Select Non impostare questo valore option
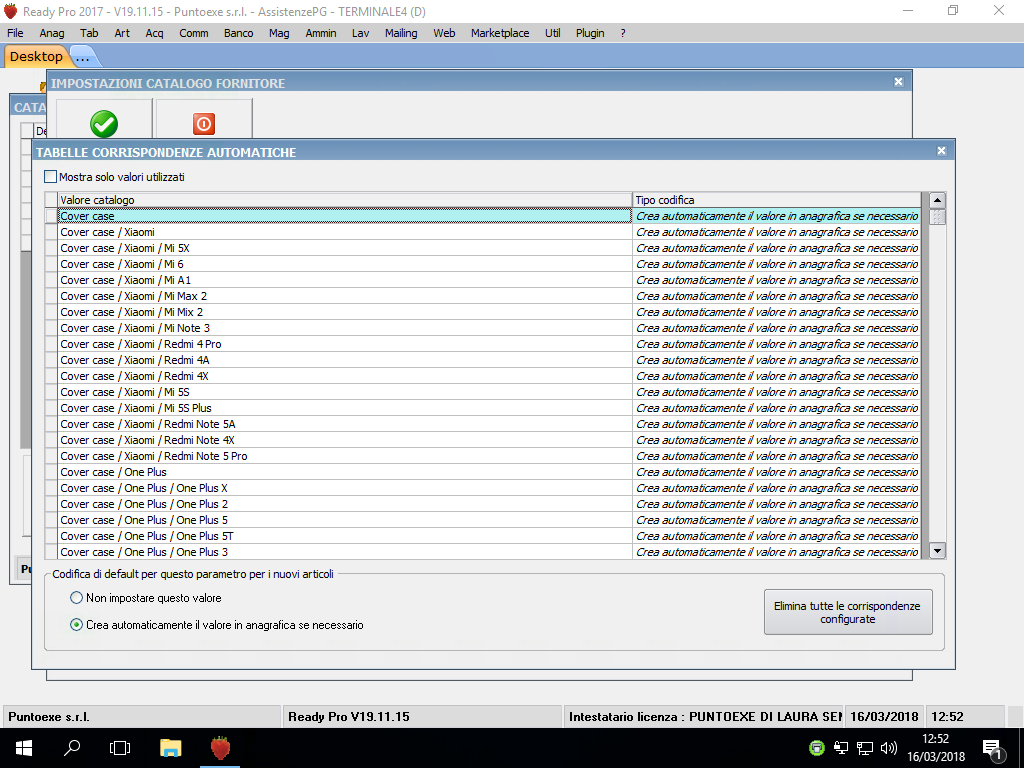The height and width of the screenshot is (768, 1024). [x=76, y=598]
